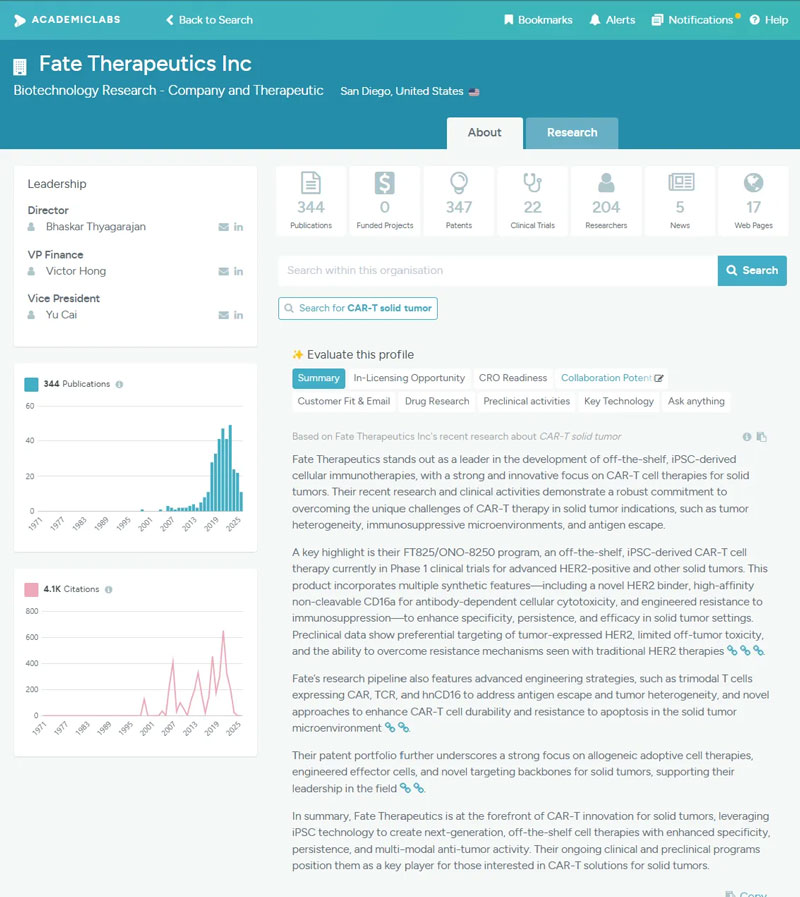Email Yu Cai via envelope icon
Screen dimensions: 800x897
tap(223, 315)
